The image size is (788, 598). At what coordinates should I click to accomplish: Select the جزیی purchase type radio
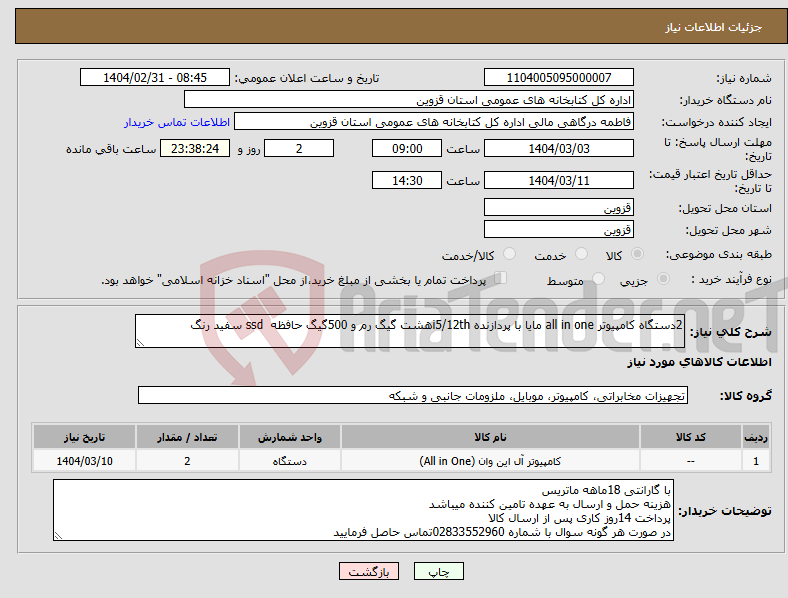(x=663, y=278)
